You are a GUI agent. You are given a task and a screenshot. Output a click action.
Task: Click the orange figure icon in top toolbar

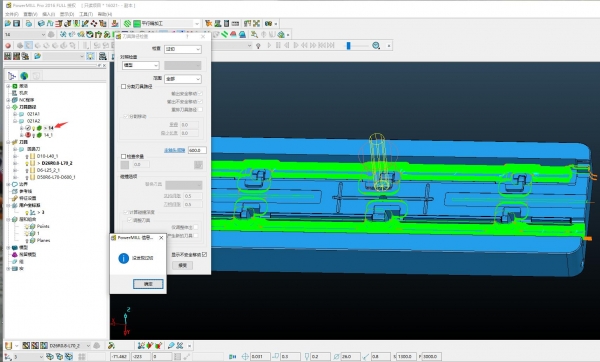coord(208,24)
